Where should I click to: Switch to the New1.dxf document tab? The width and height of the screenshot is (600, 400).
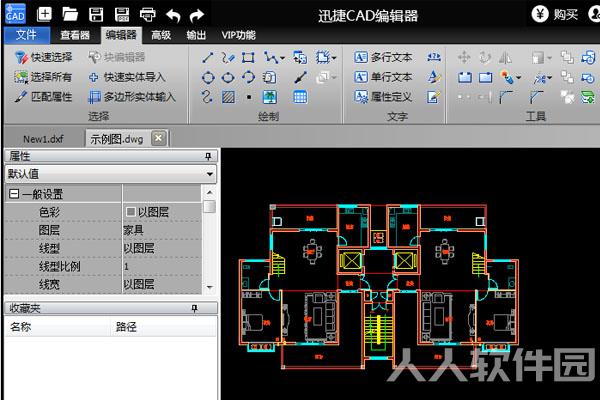click(43, 139)
